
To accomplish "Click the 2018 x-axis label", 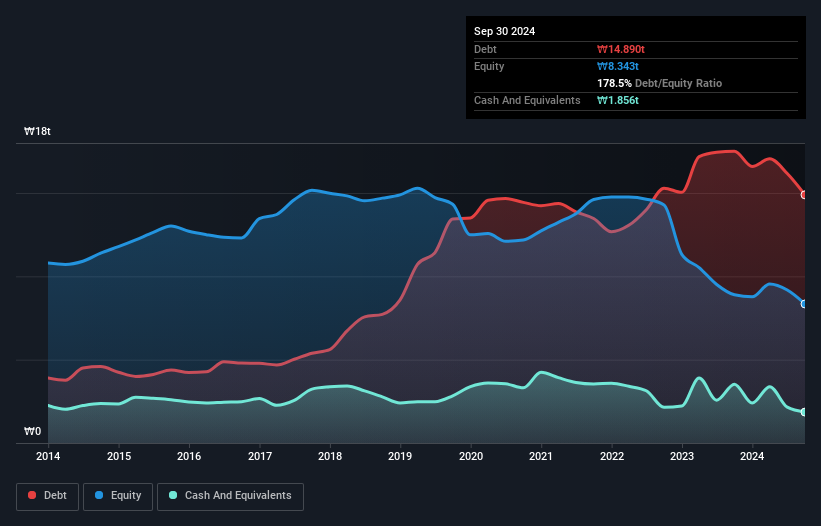I will pyautogui.click(x=330, y=456).
